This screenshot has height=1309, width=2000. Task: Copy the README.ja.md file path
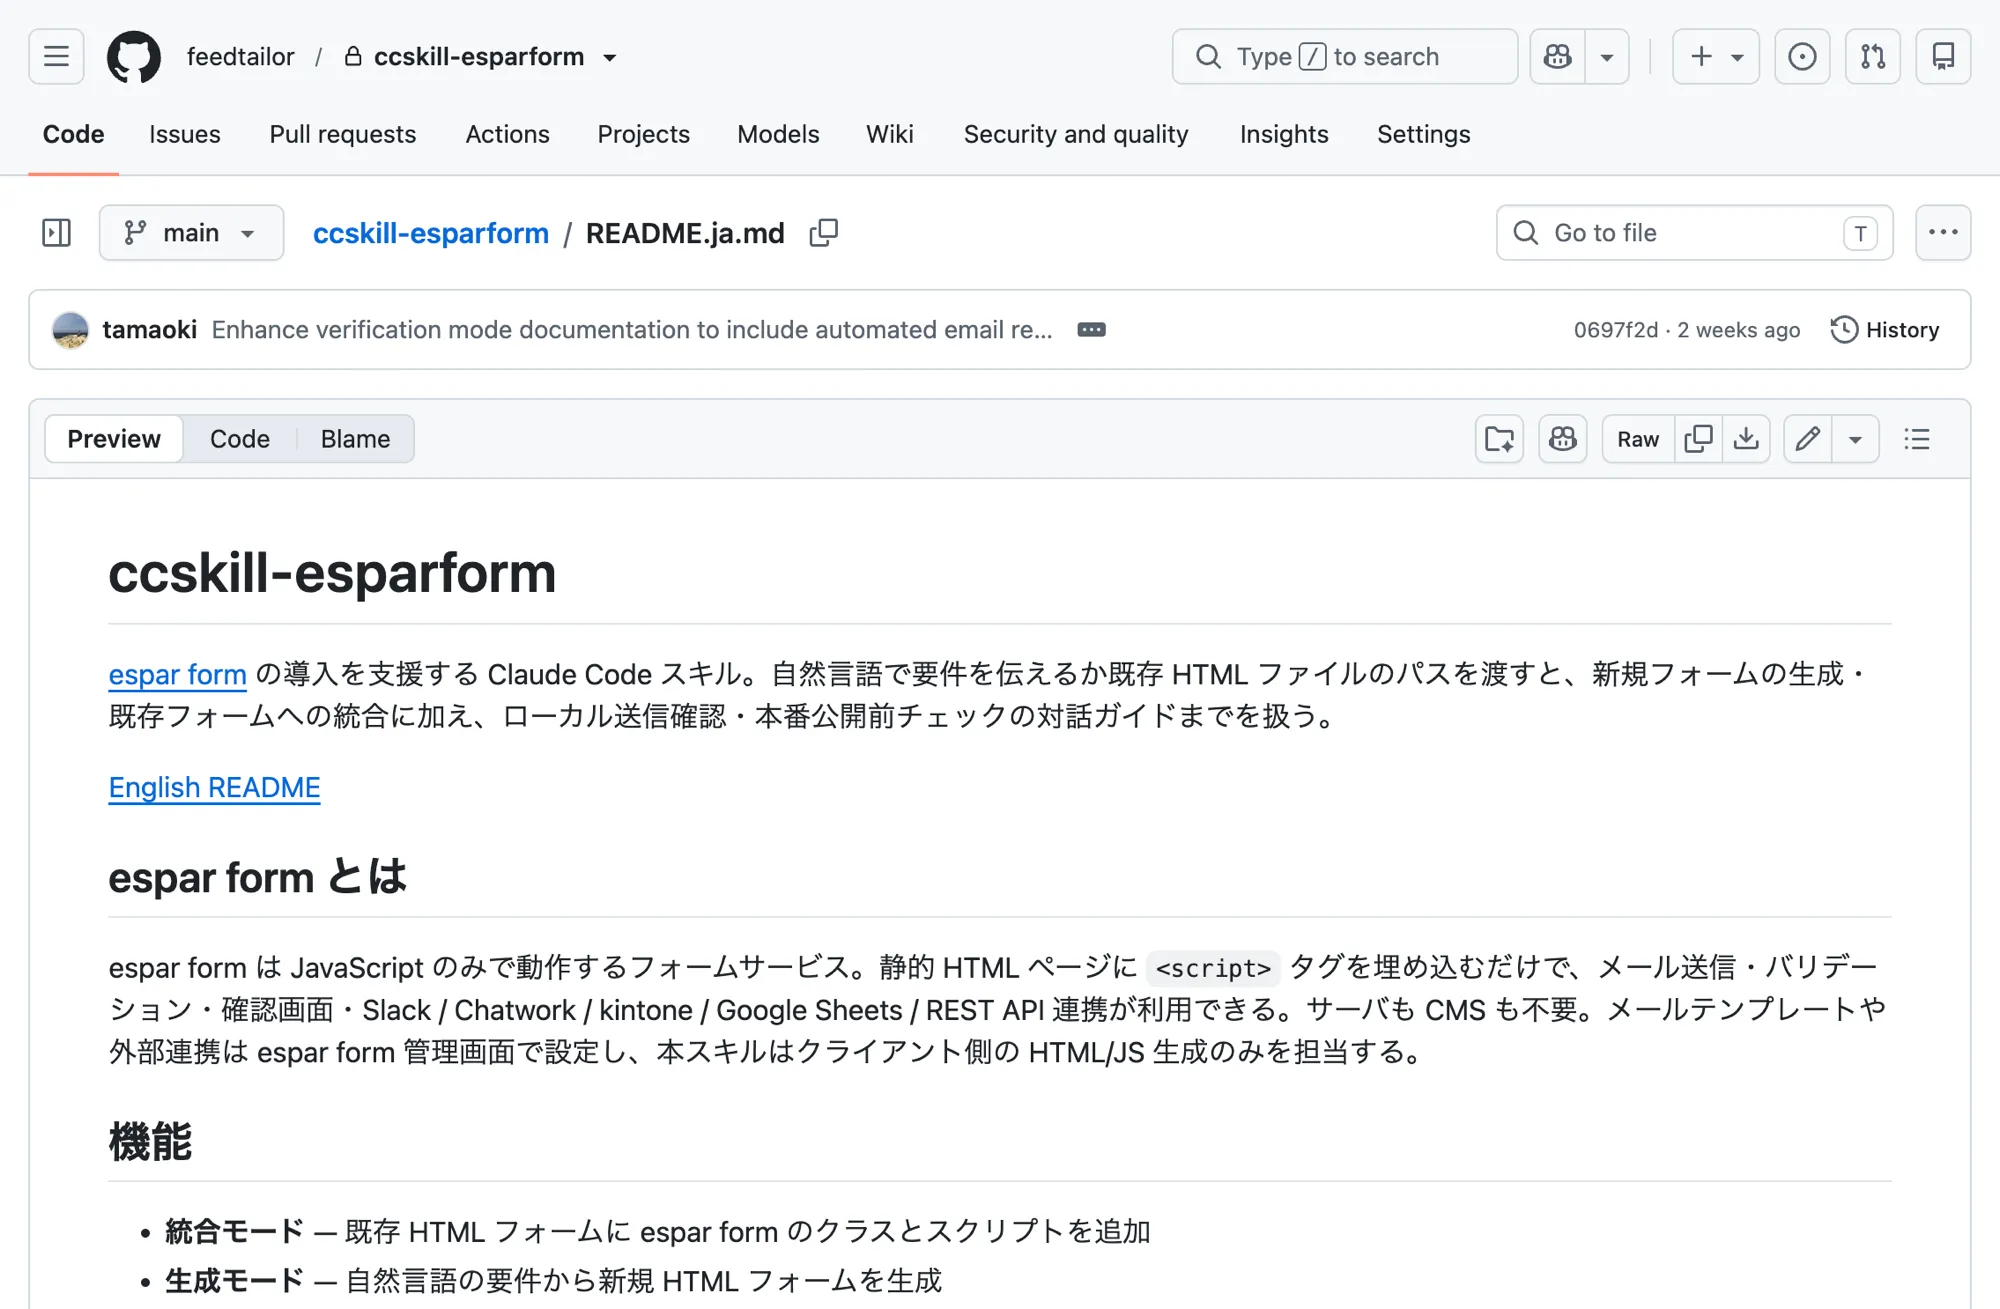(x=823, y=233)
